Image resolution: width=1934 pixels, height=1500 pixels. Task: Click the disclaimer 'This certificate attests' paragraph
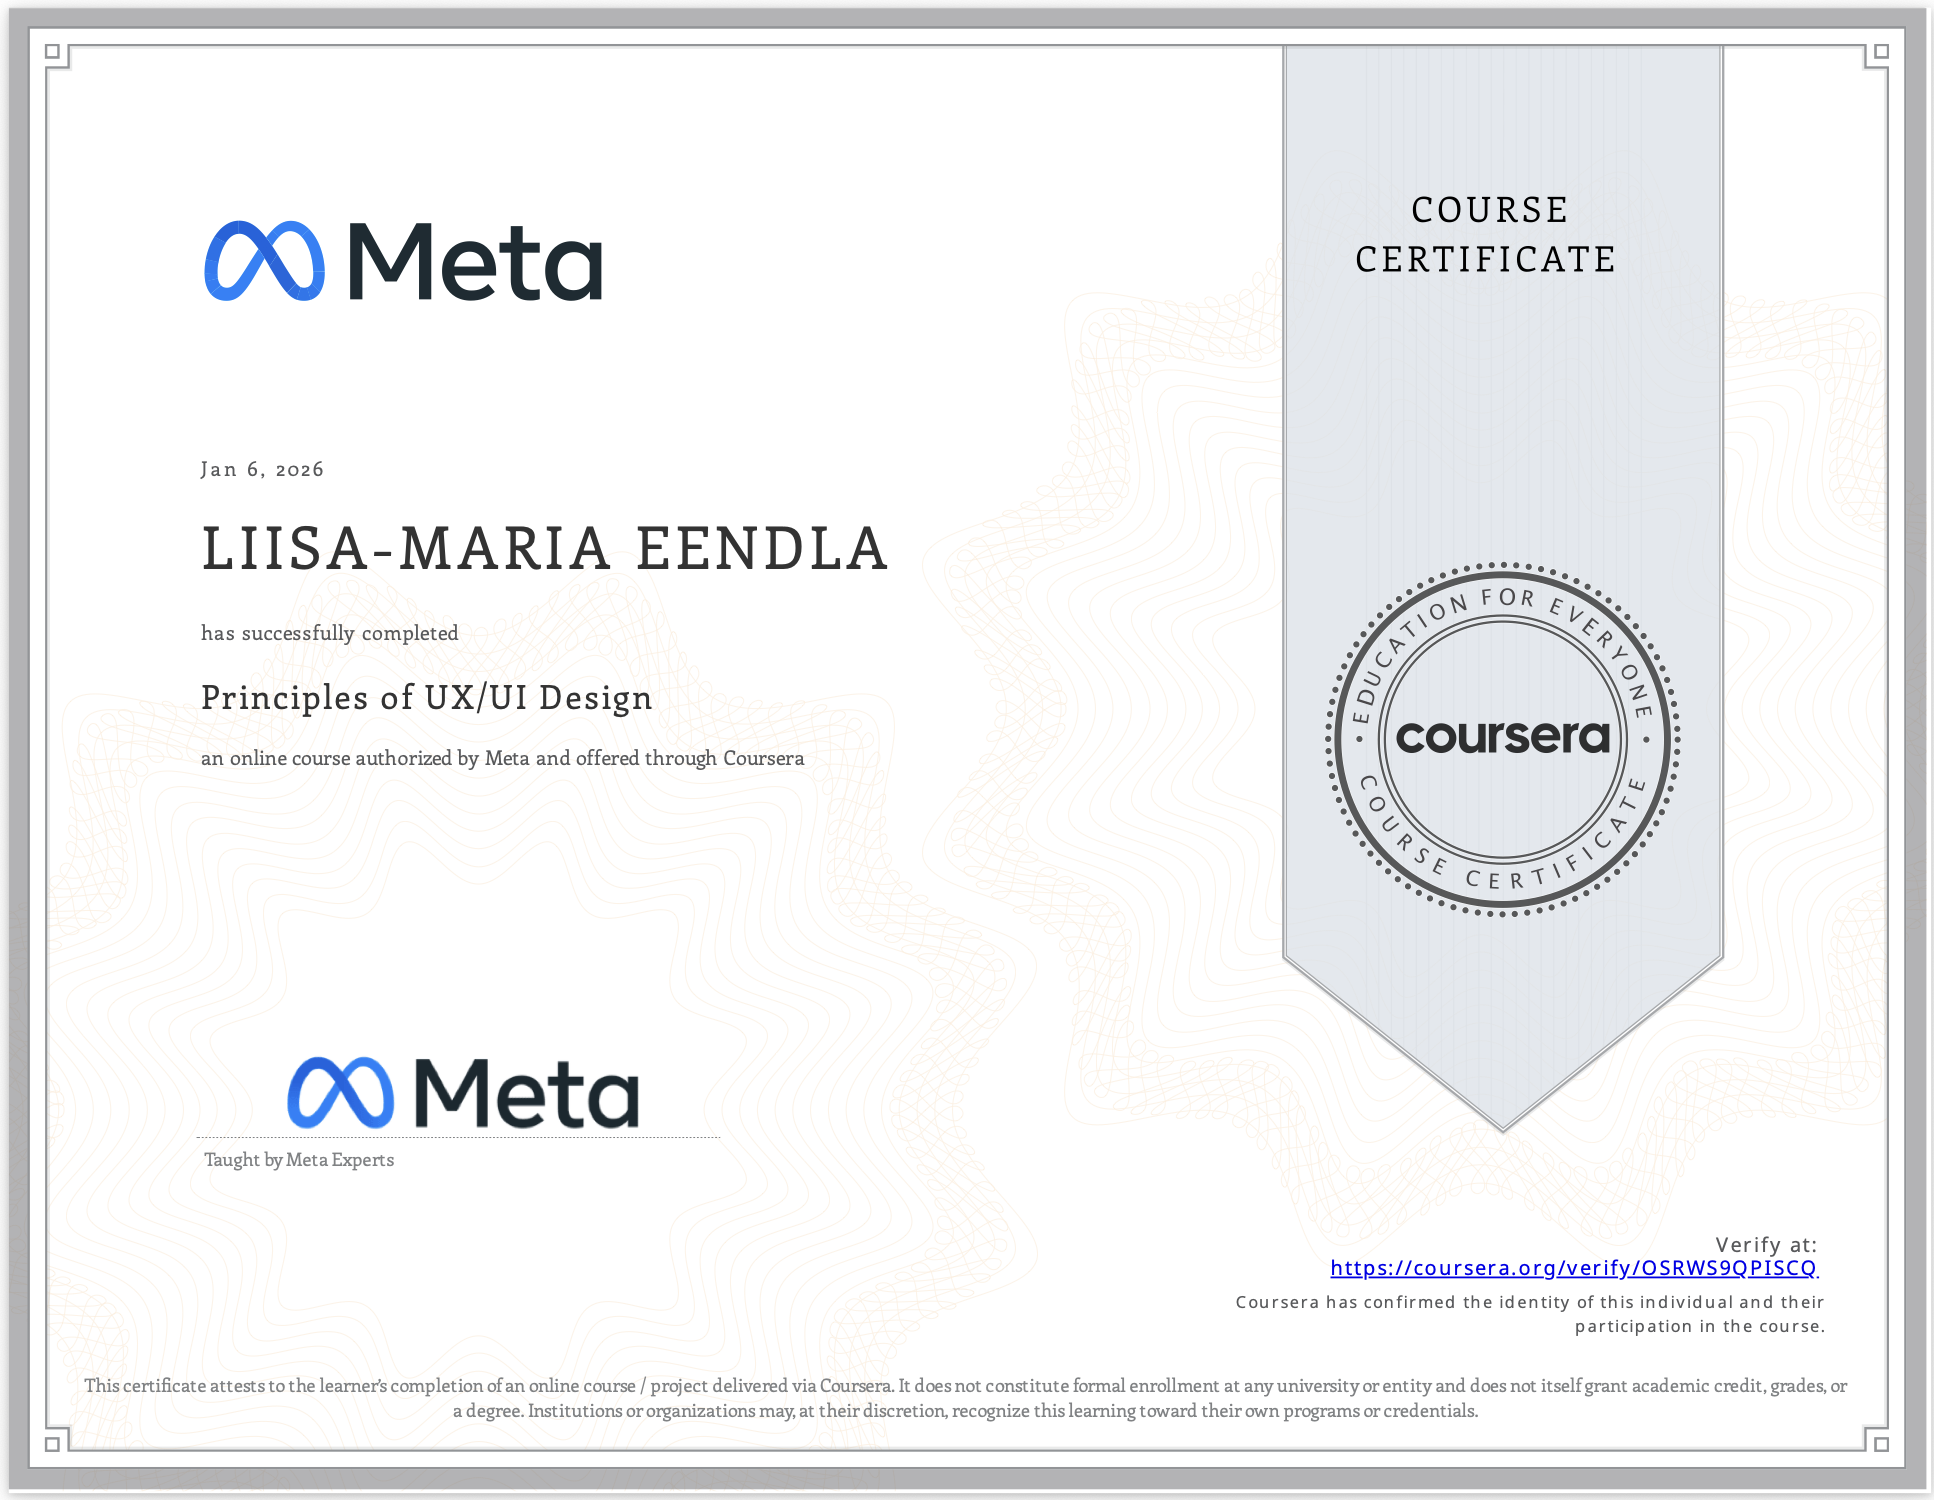click(x=966, y=1398)
